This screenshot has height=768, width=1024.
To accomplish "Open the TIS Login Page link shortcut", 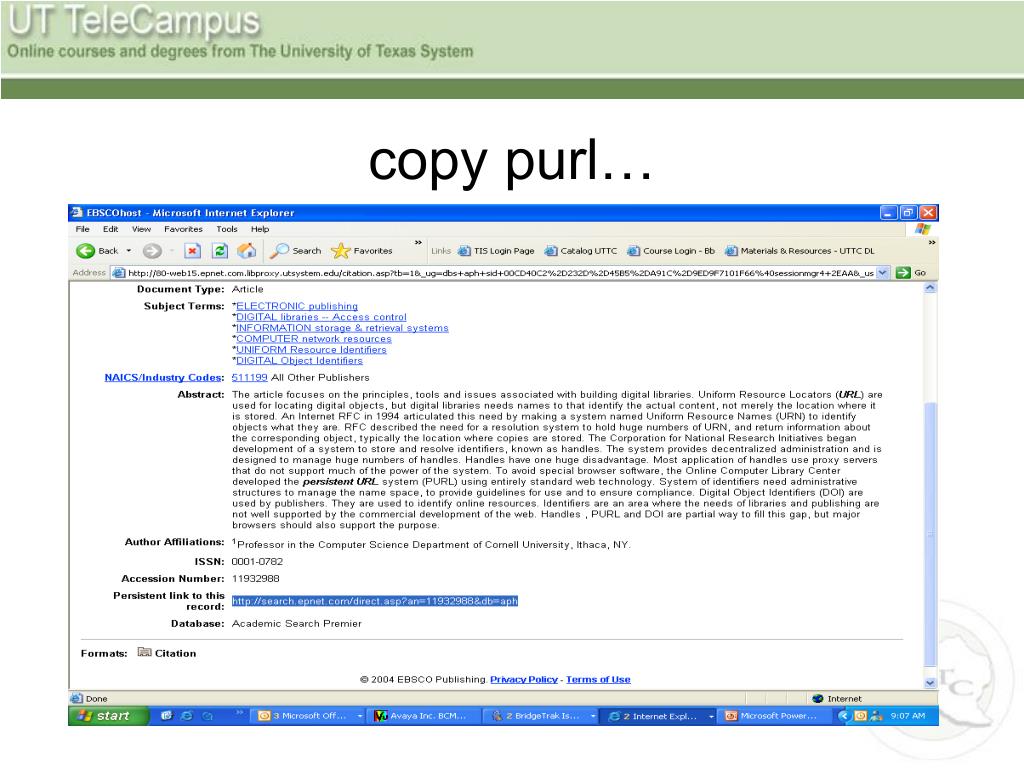I will (x=496, y=251).
